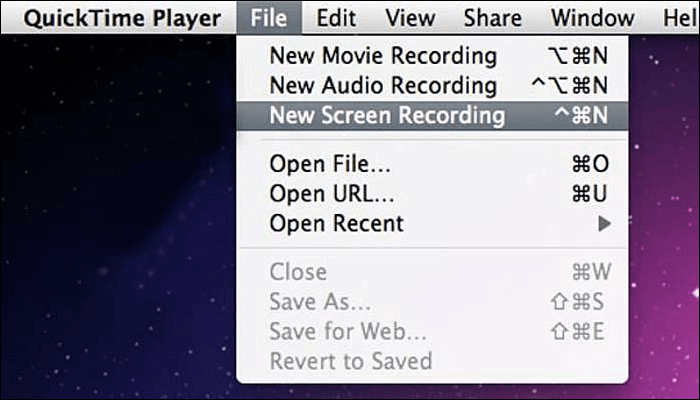Expand the Open Recent submenu arrow

604,224
